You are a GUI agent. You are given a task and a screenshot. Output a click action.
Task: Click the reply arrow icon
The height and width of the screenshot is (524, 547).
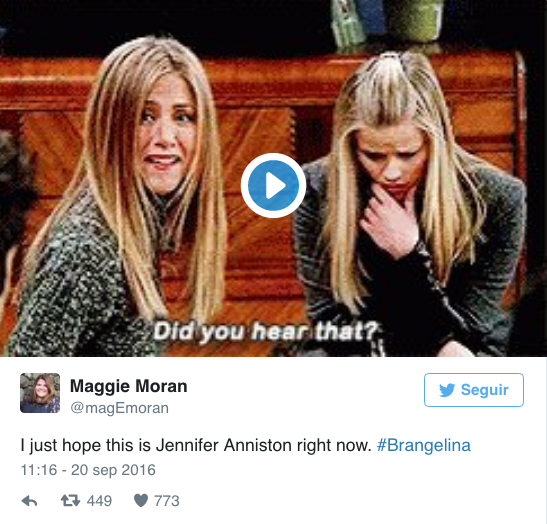29,501
